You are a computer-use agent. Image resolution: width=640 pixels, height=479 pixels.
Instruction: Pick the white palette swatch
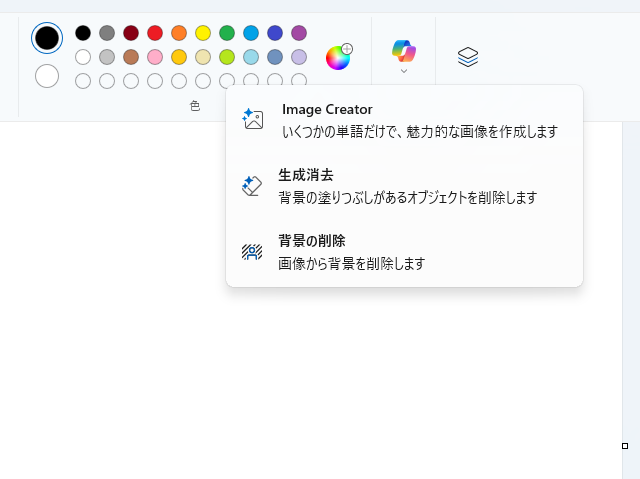click(83, 57)
